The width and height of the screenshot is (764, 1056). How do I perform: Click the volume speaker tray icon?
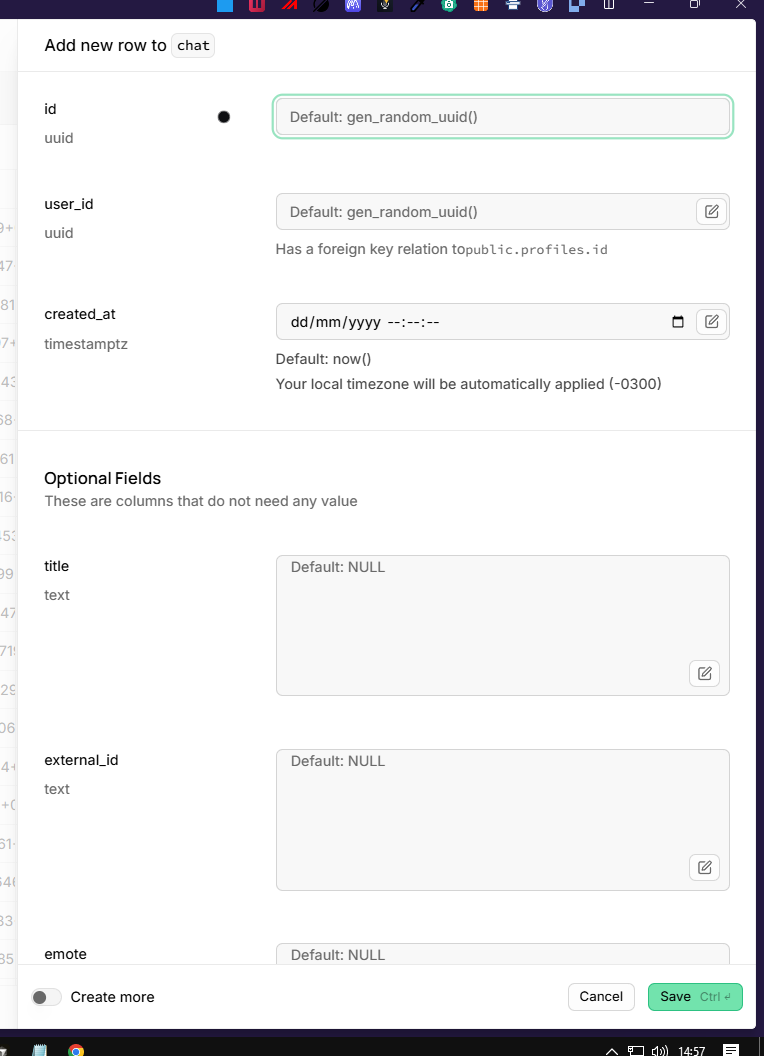[x=660, y=1051]
